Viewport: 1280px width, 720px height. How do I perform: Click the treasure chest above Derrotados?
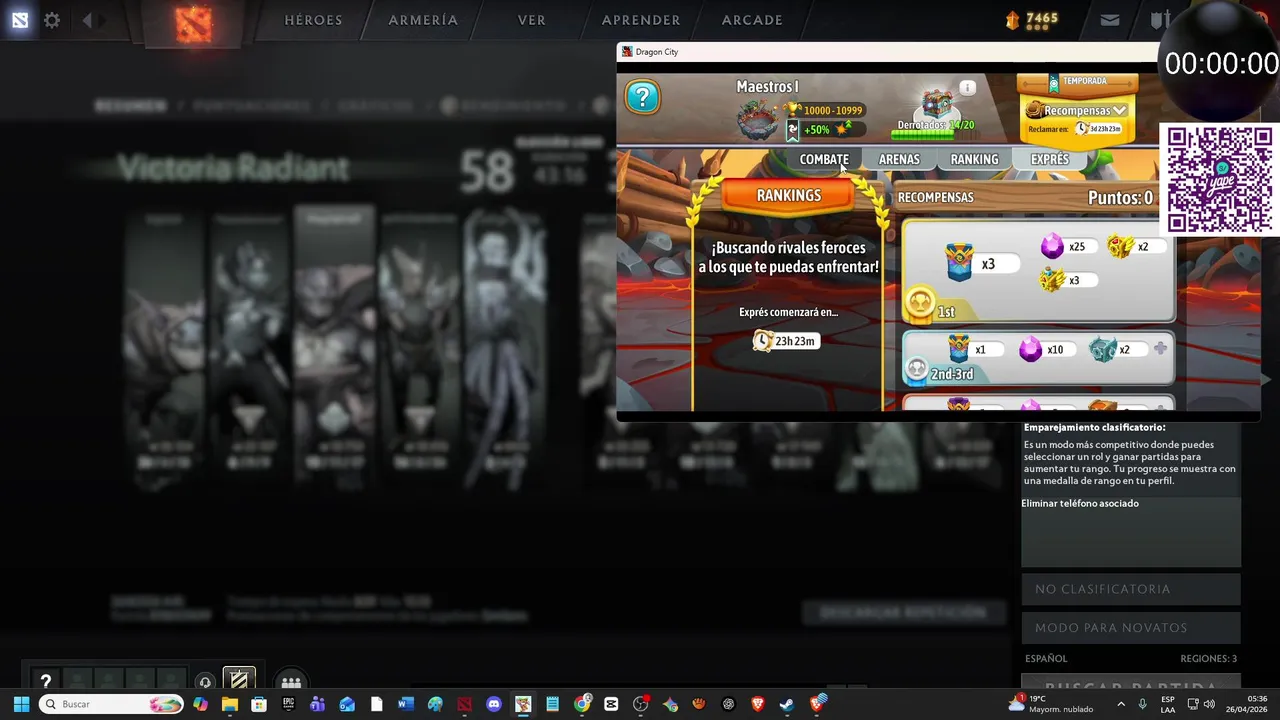[x=937, y=103]
